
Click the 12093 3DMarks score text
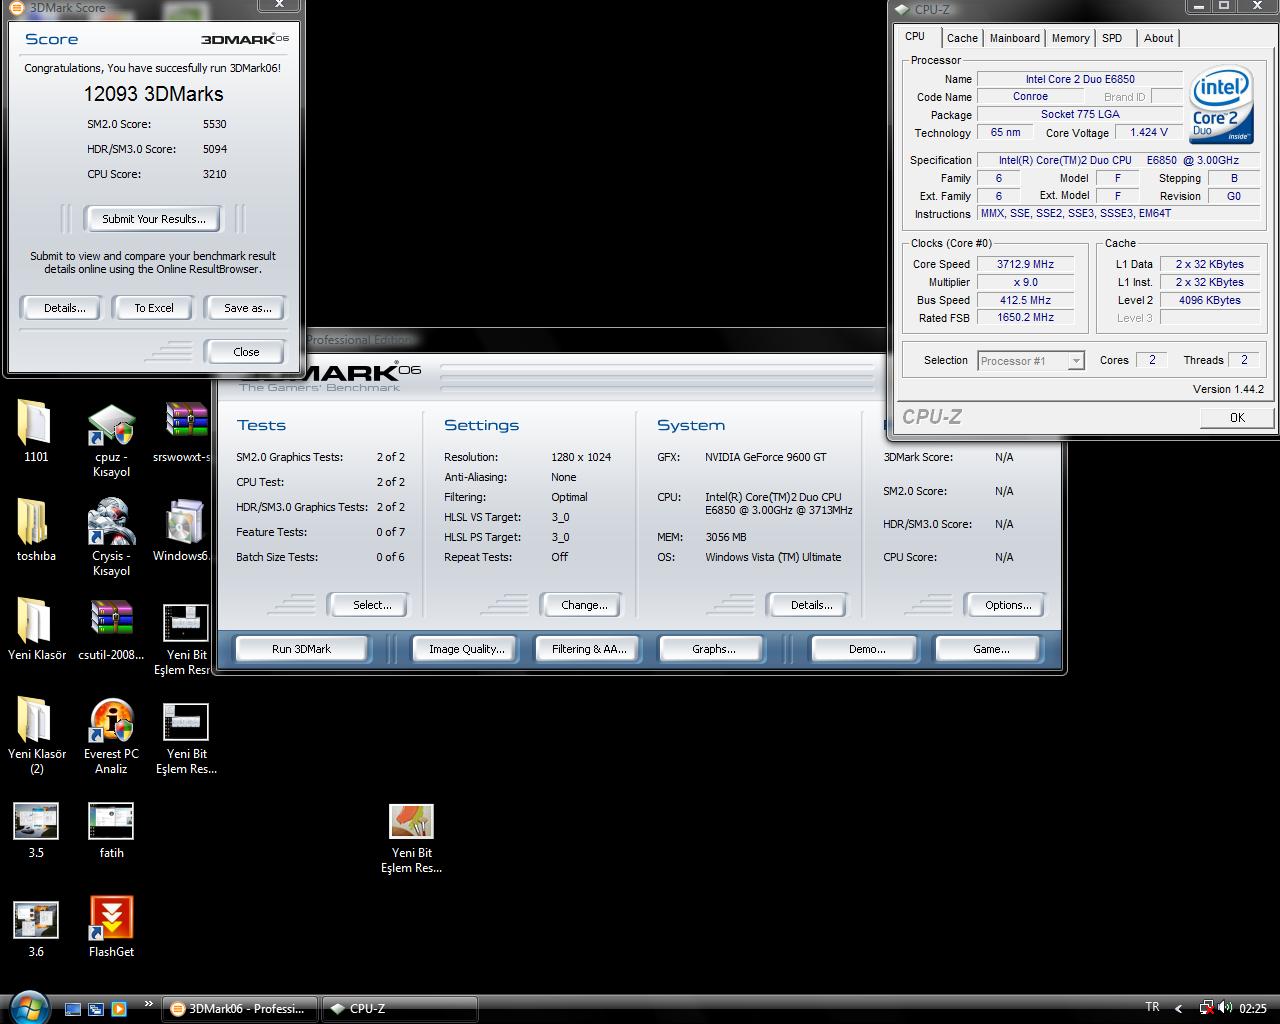pyautogui.click(x=154, y=94)
